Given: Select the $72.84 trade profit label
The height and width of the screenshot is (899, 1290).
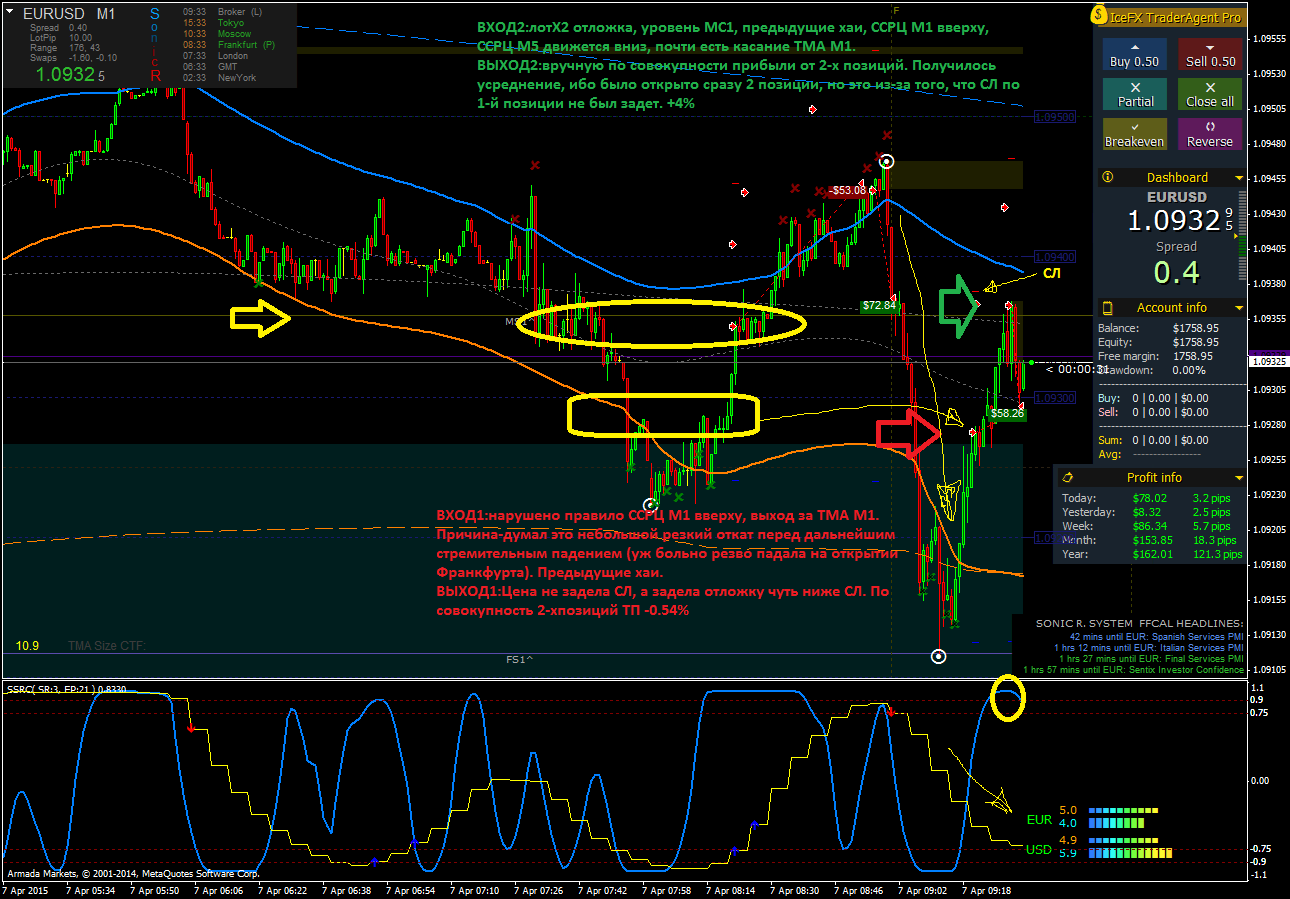Looking at the screenshot, I should 879,305.
